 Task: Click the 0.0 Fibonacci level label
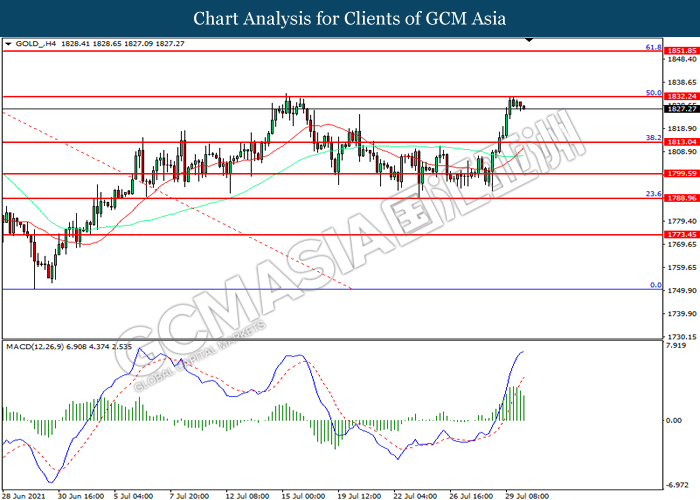(656, 285)
